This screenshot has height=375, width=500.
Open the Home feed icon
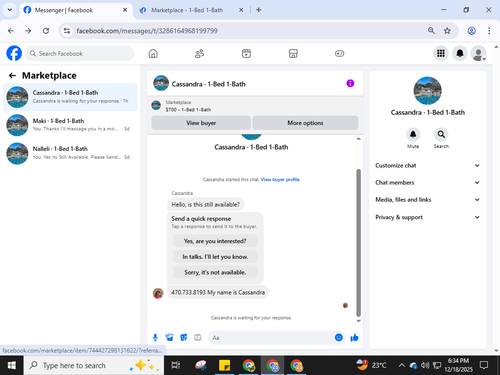(153, 53)
